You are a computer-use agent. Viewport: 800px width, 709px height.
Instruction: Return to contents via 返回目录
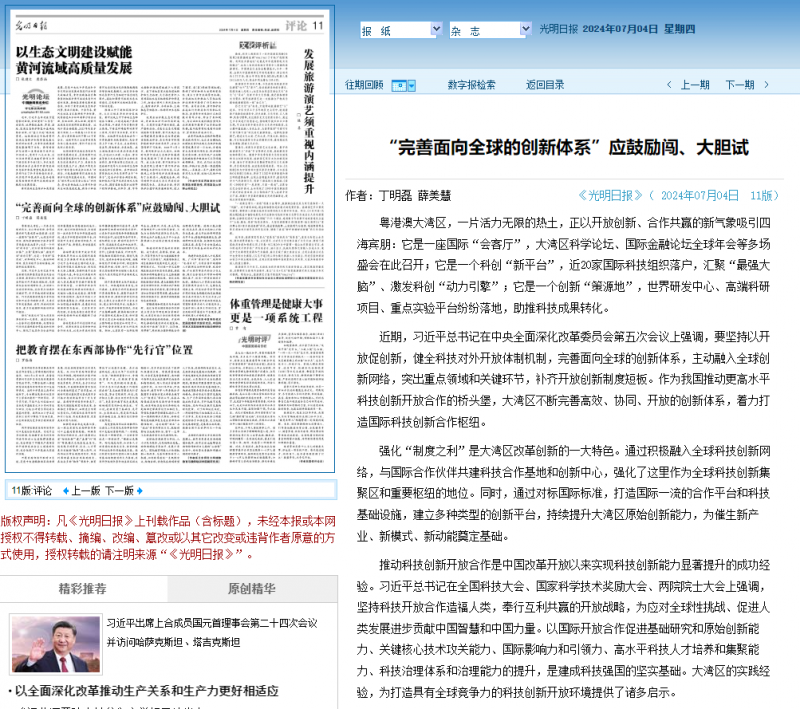[x=545, y=85]
